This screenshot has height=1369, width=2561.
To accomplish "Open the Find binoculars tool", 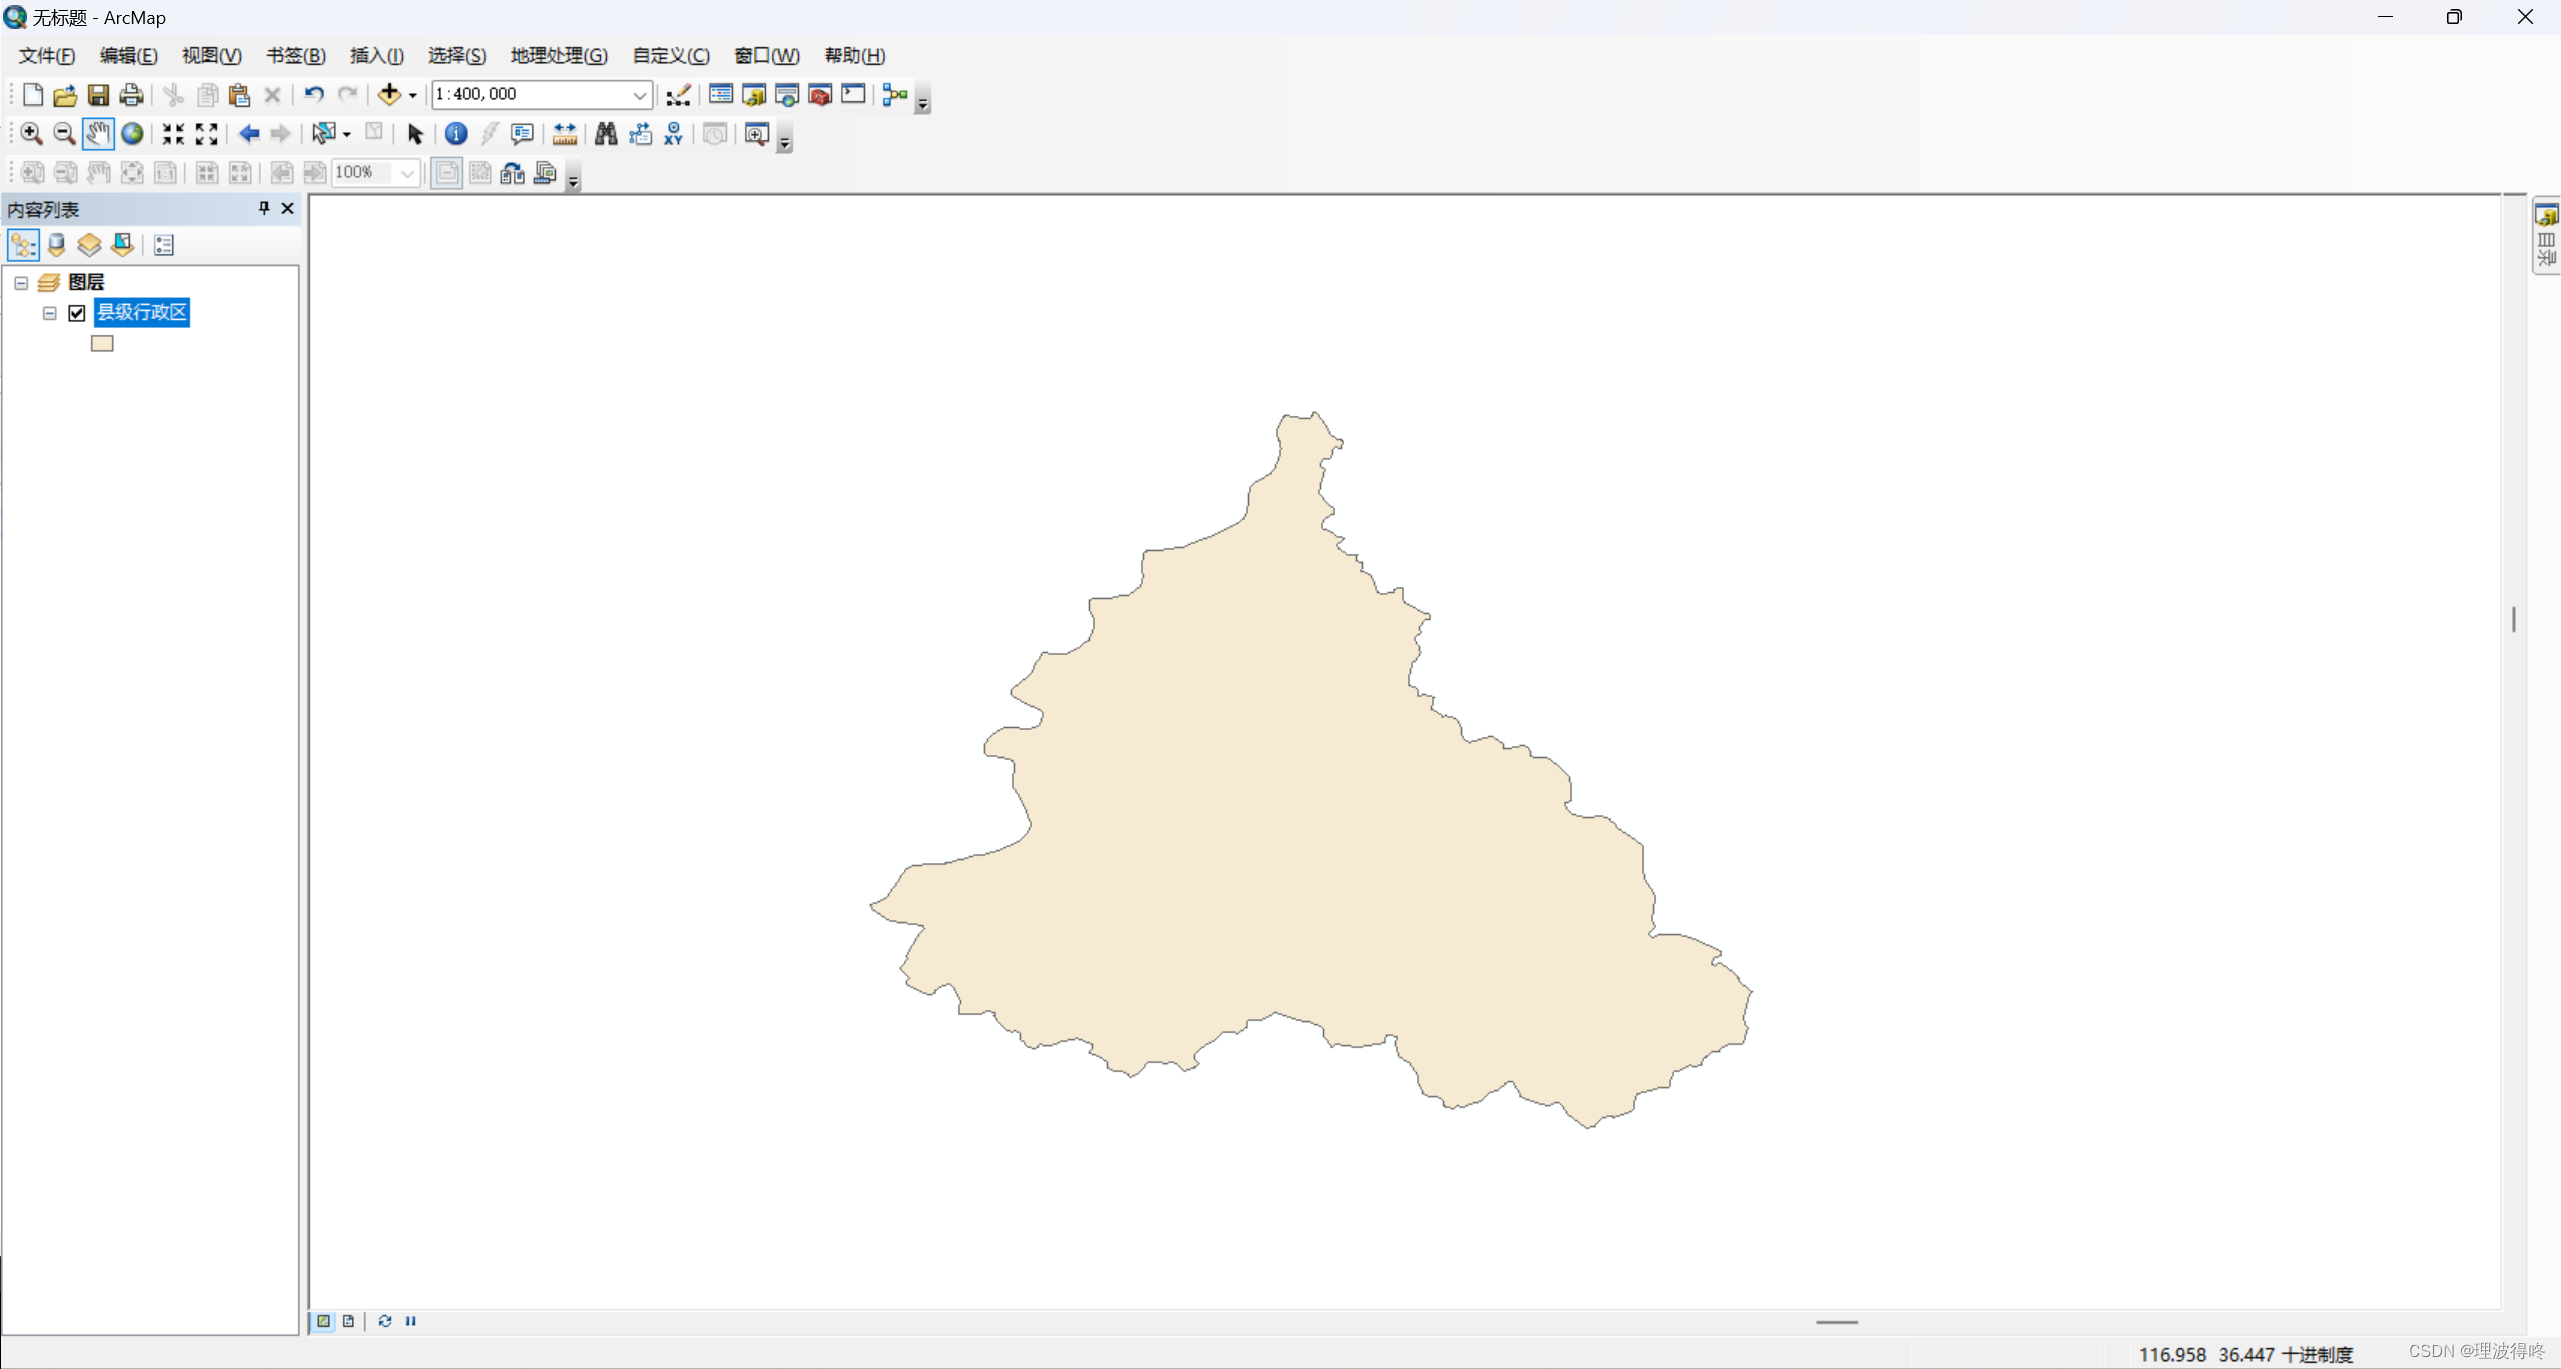I will 606,134.
